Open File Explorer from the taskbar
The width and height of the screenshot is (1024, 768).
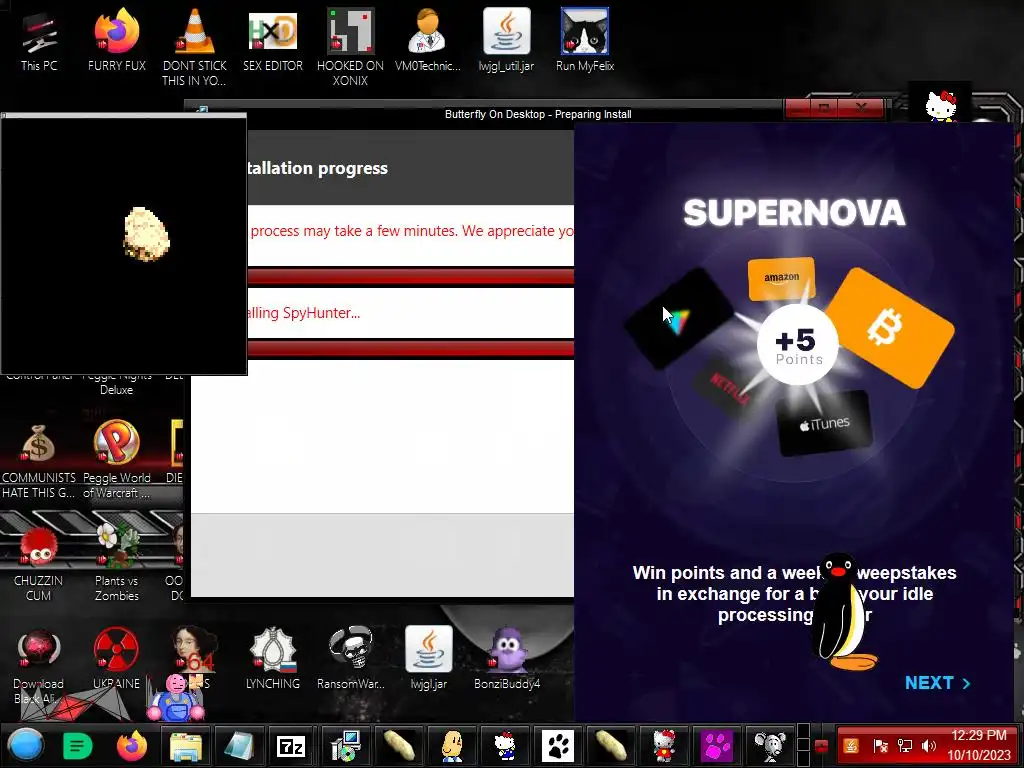[x=185, y=745]
